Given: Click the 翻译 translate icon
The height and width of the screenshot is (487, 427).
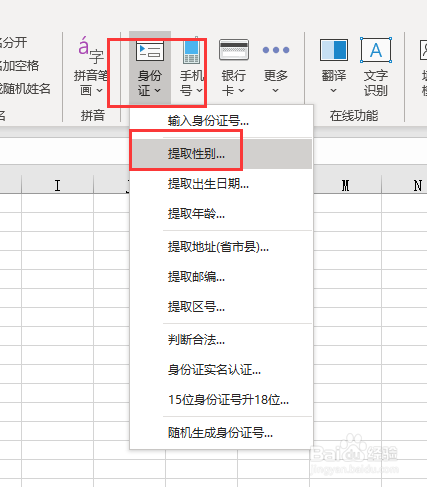Looking at the screenshot, I should (334, 50).
